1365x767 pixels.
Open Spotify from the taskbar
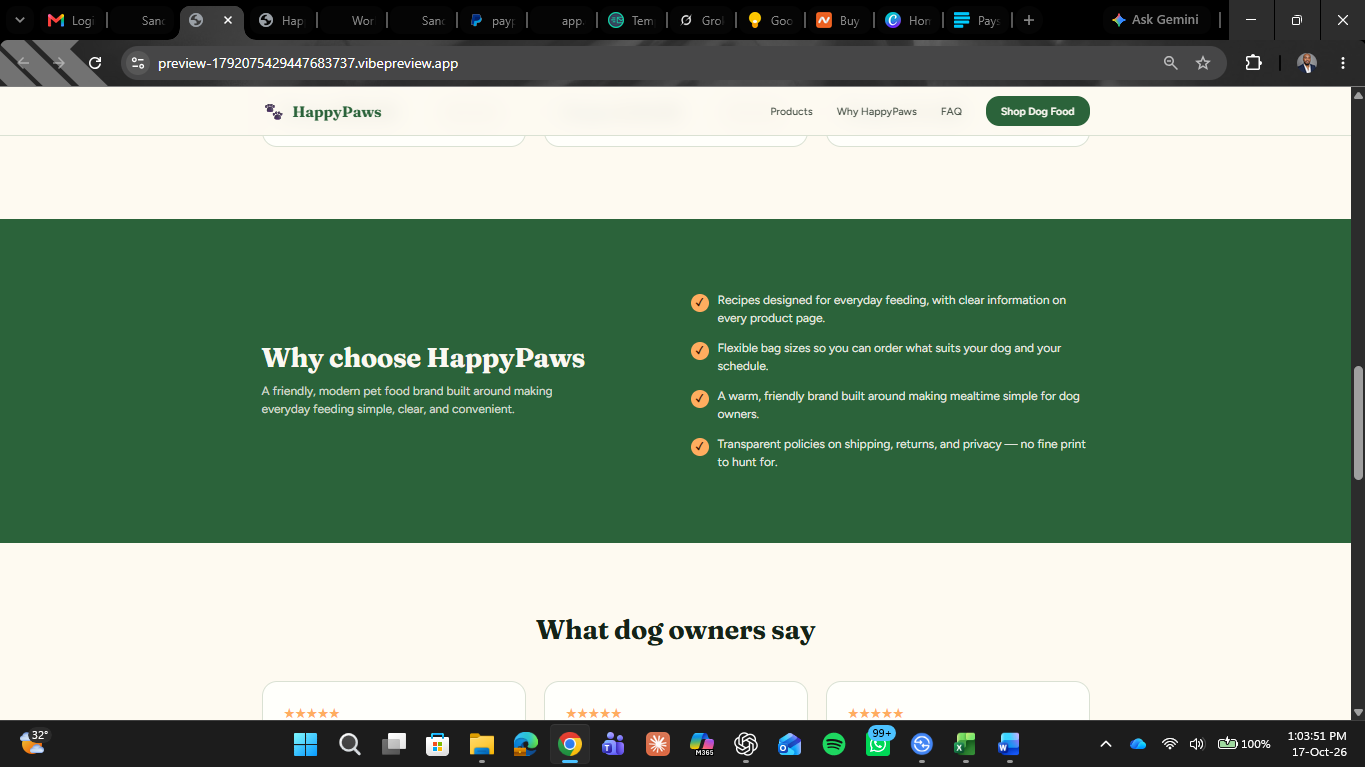tap(833, 744)
